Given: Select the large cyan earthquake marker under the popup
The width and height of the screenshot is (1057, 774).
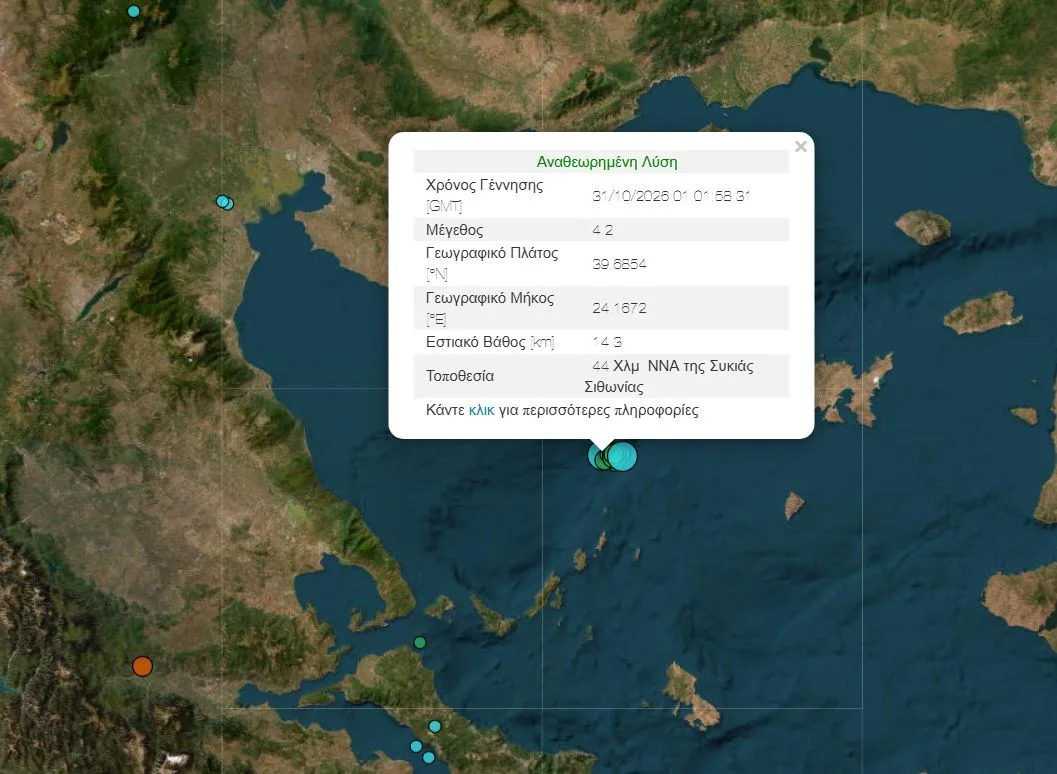Looking at the screenshot, I should pos(622,456).
